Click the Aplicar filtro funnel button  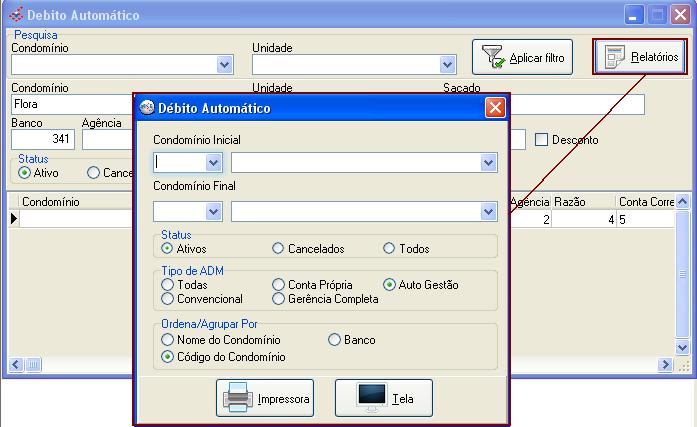520,58
